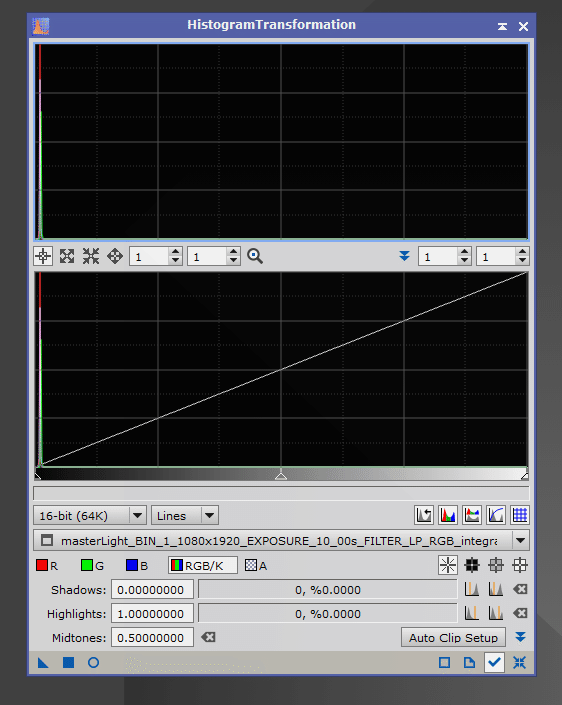Toggle the track view checkmark button
Screen dimensions: 562x705
coord(494,662)
